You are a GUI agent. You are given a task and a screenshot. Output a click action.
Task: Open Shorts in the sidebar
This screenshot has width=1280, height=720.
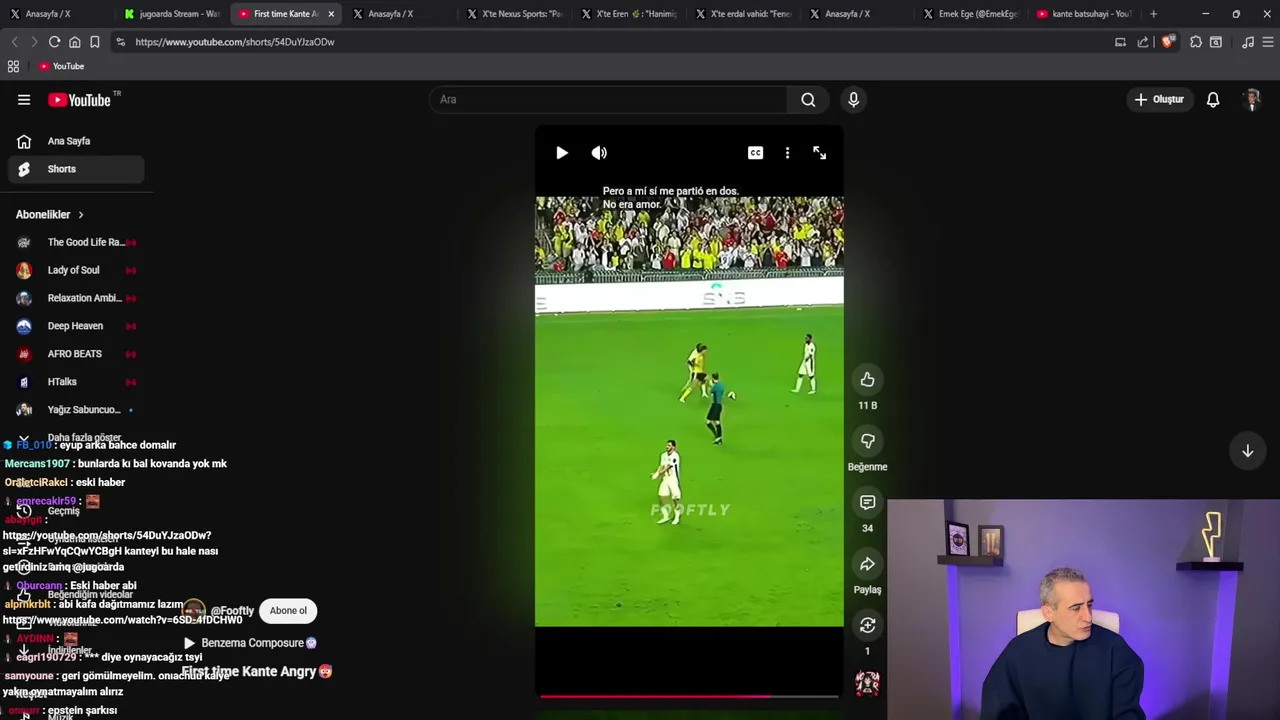tap(76, 169)
